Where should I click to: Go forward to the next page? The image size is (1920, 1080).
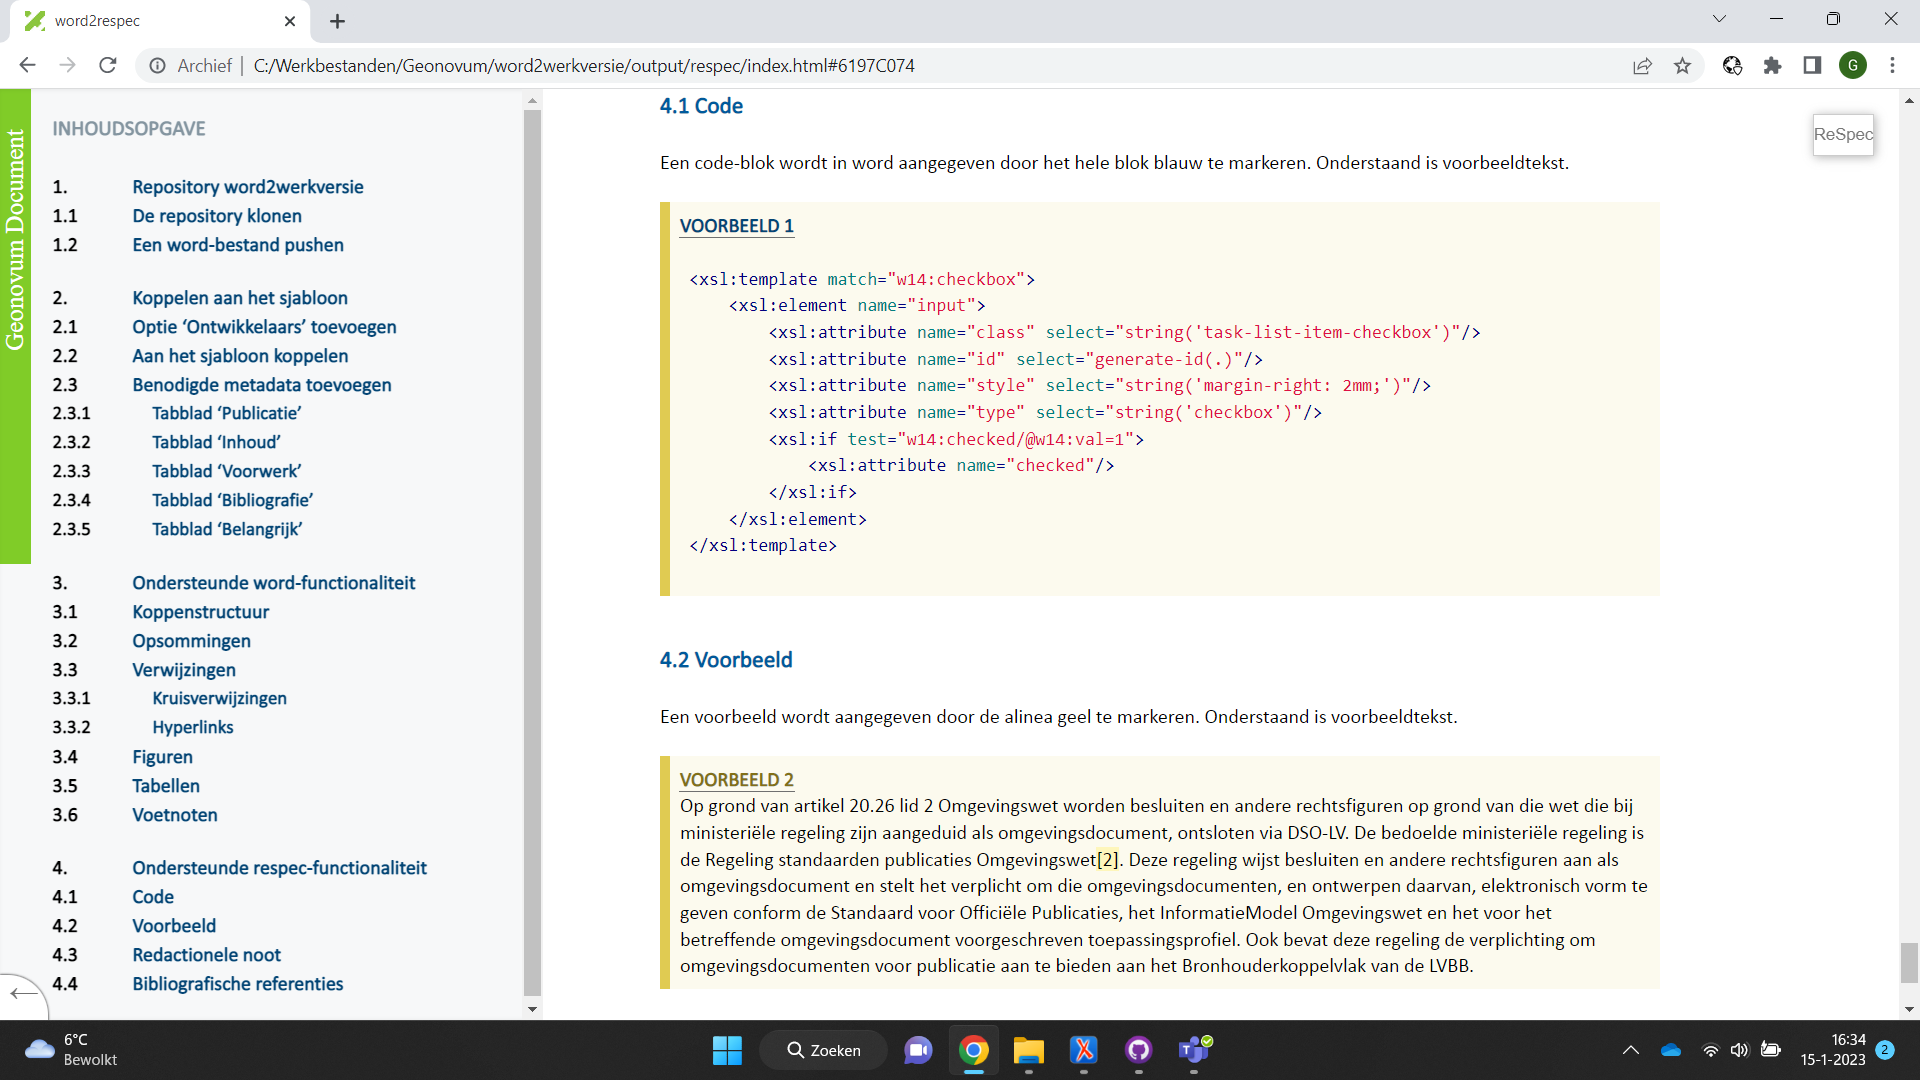pyautogui.click(x=67, y=65)
